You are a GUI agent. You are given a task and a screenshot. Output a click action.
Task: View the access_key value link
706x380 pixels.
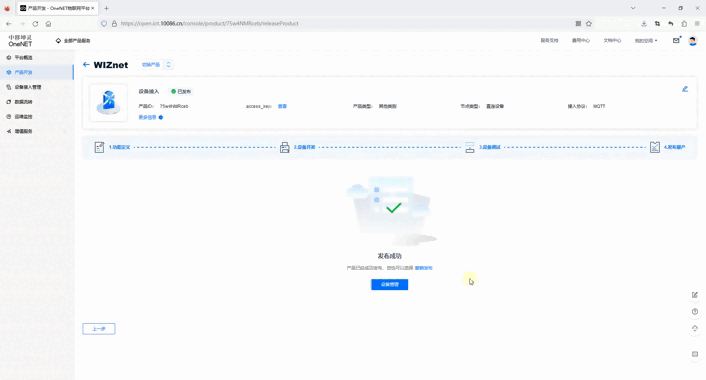coord(282,106)
